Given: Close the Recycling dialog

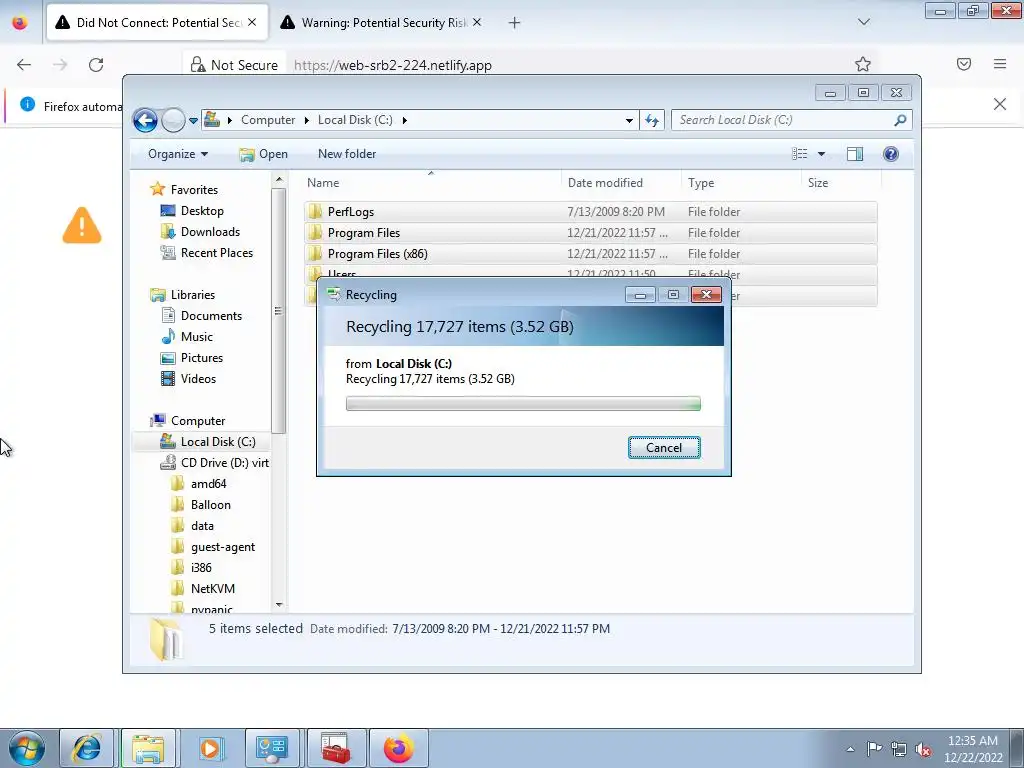Looking at the screenshot, I should pyautogui.click(x=706, y=295).
